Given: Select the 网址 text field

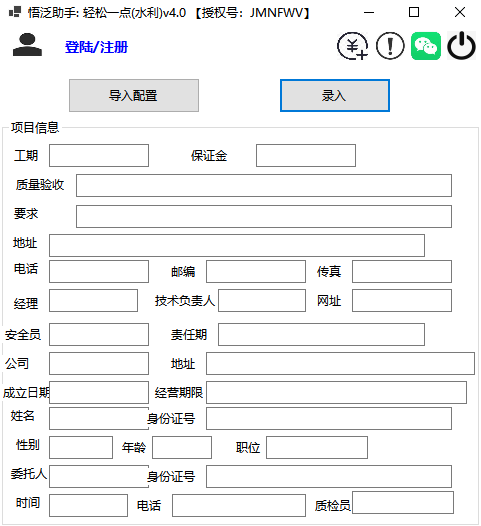Looking at the screenshot, I should pyautogui.click(x=402, y=301).
